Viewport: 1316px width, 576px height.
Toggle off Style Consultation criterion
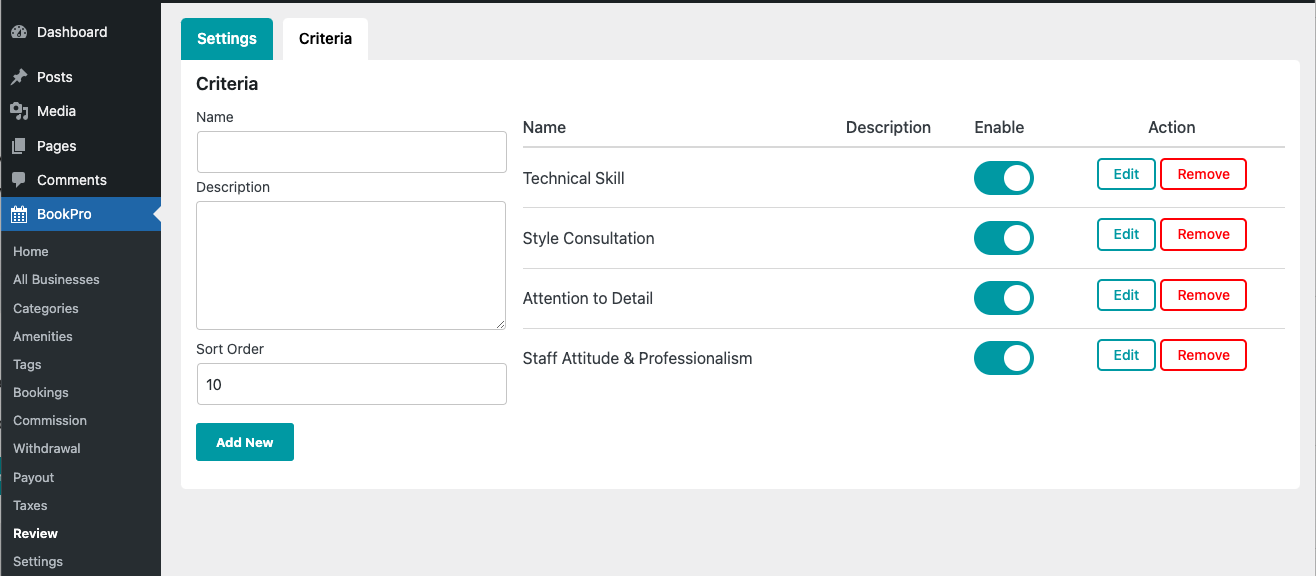click(1003, 238)
